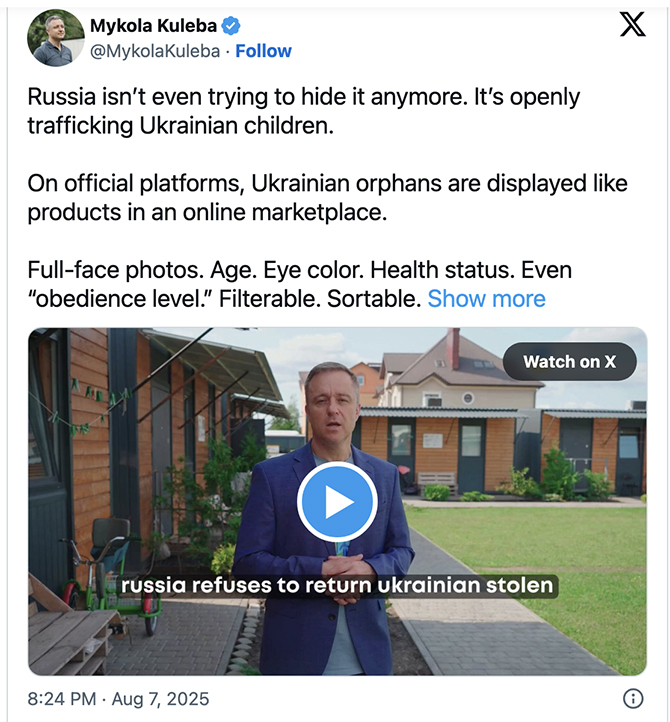Viewport: 670px width, 722px height.
Task: Click the man's face in video preview
Action: coord(332,405)
